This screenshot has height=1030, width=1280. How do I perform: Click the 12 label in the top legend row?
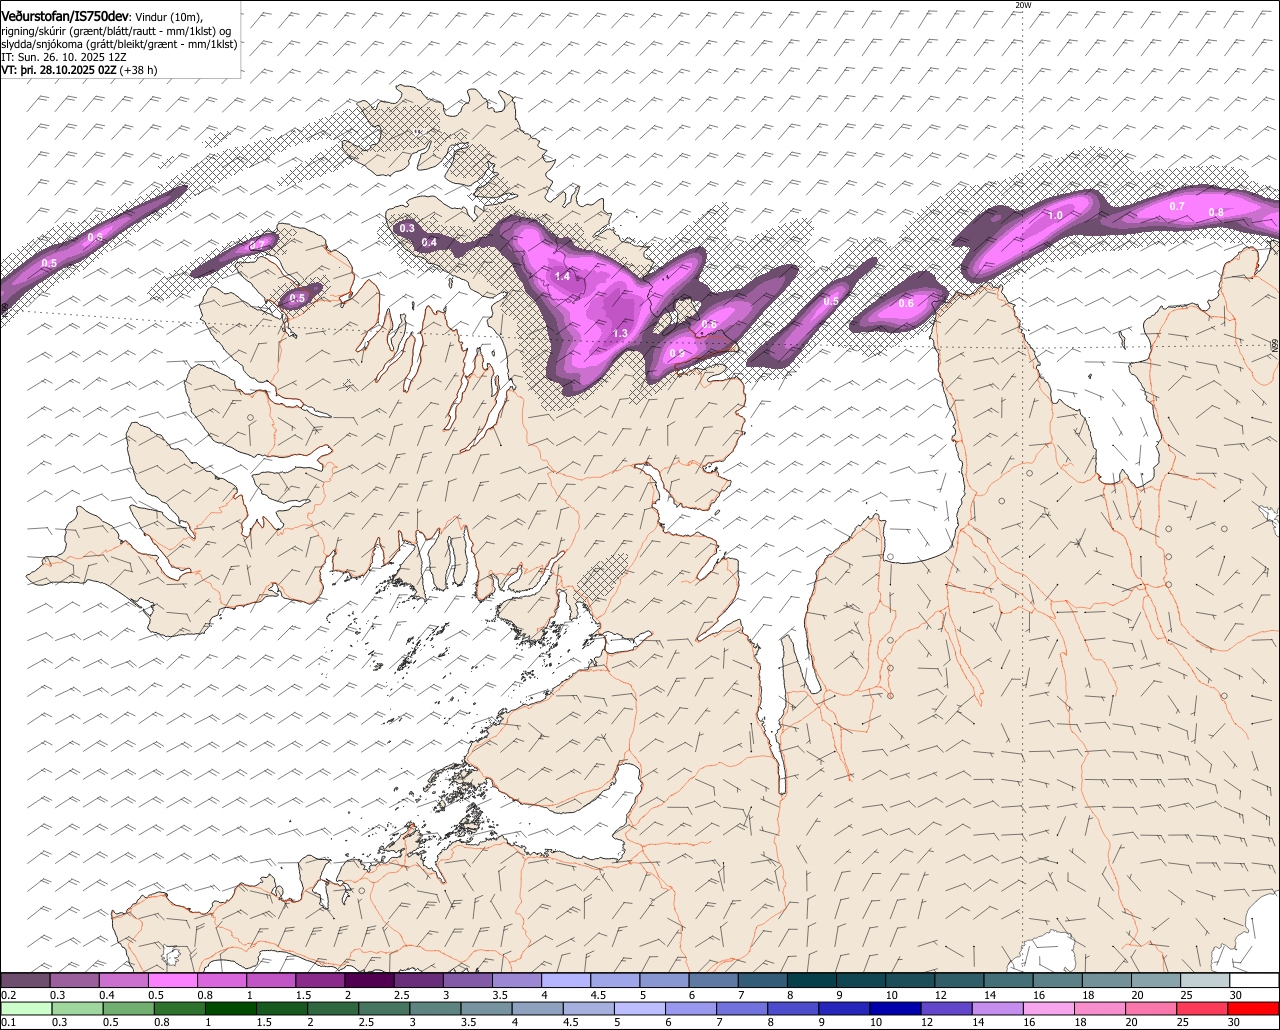tap(940, 995)
